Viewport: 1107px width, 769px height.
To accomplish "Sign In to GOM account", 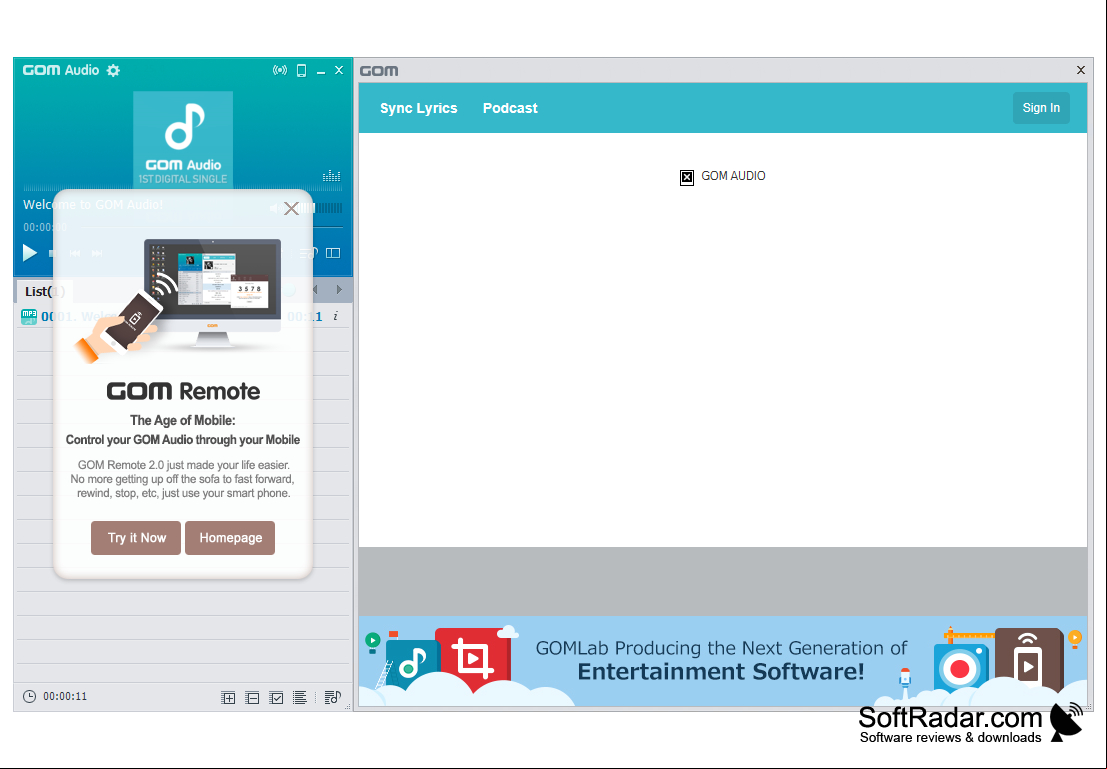I will (x=1041, y=108).
